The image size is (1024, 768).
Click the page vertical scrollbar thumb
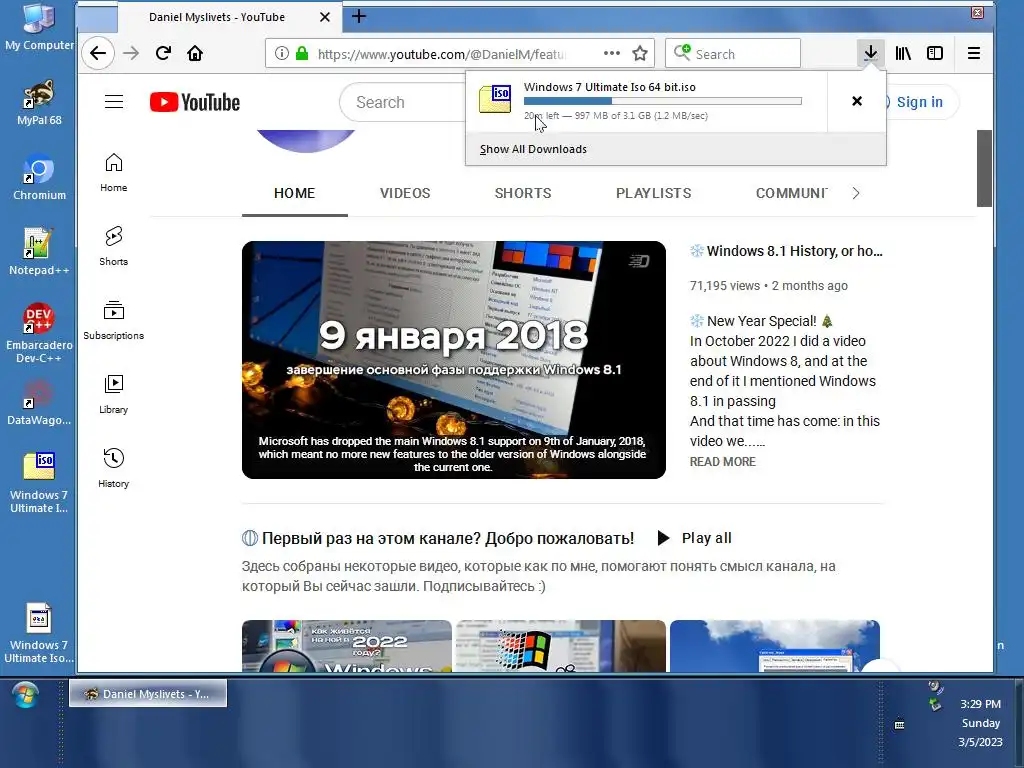(984, 168)
